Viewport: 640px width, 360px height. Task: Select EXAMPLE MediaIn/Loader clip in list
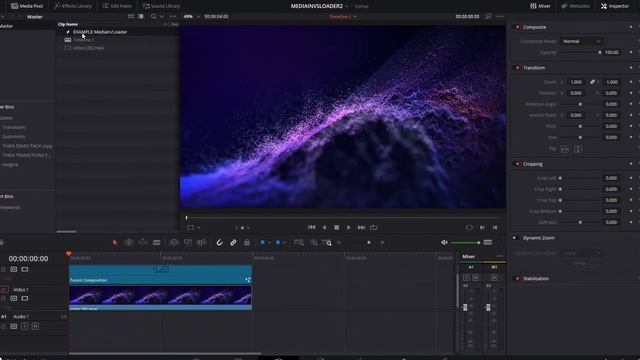tap(100, 32)
